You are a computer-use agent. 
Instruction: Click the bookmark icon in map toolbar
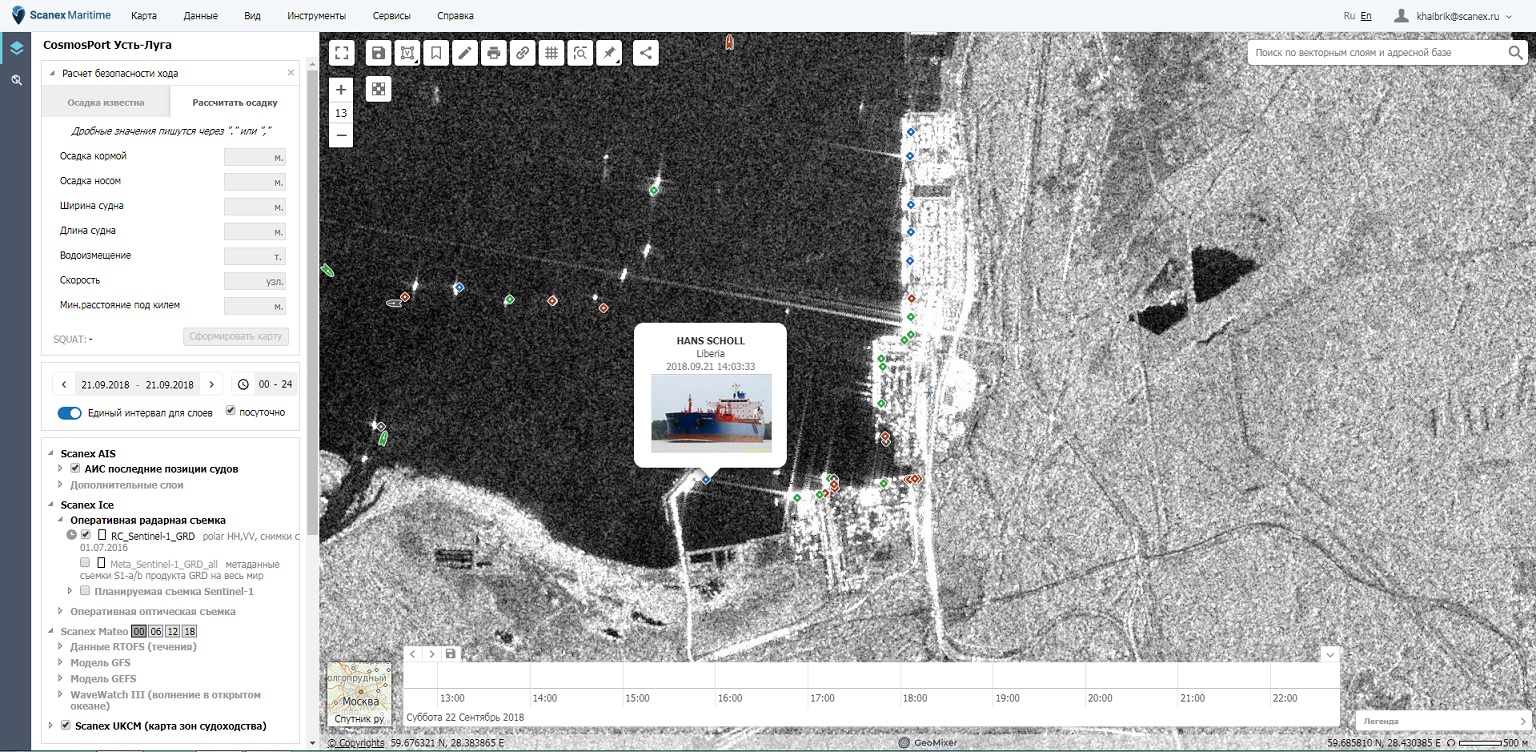(x=436, y=53)
